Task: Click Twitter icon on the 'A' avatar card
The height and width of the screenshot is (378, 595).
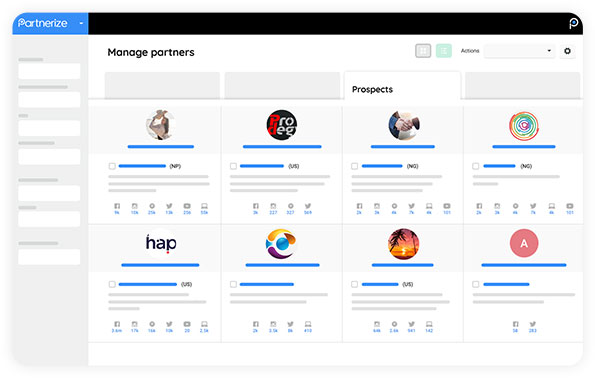Action: point(533,324)
